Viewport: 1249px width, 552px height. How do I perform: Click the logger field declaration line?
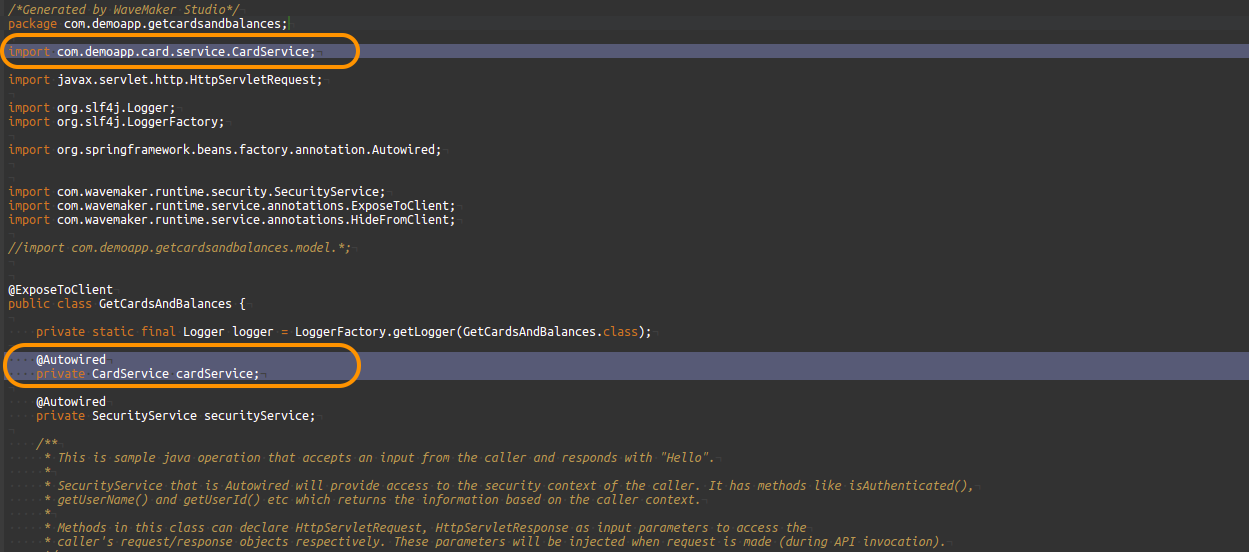343,332
